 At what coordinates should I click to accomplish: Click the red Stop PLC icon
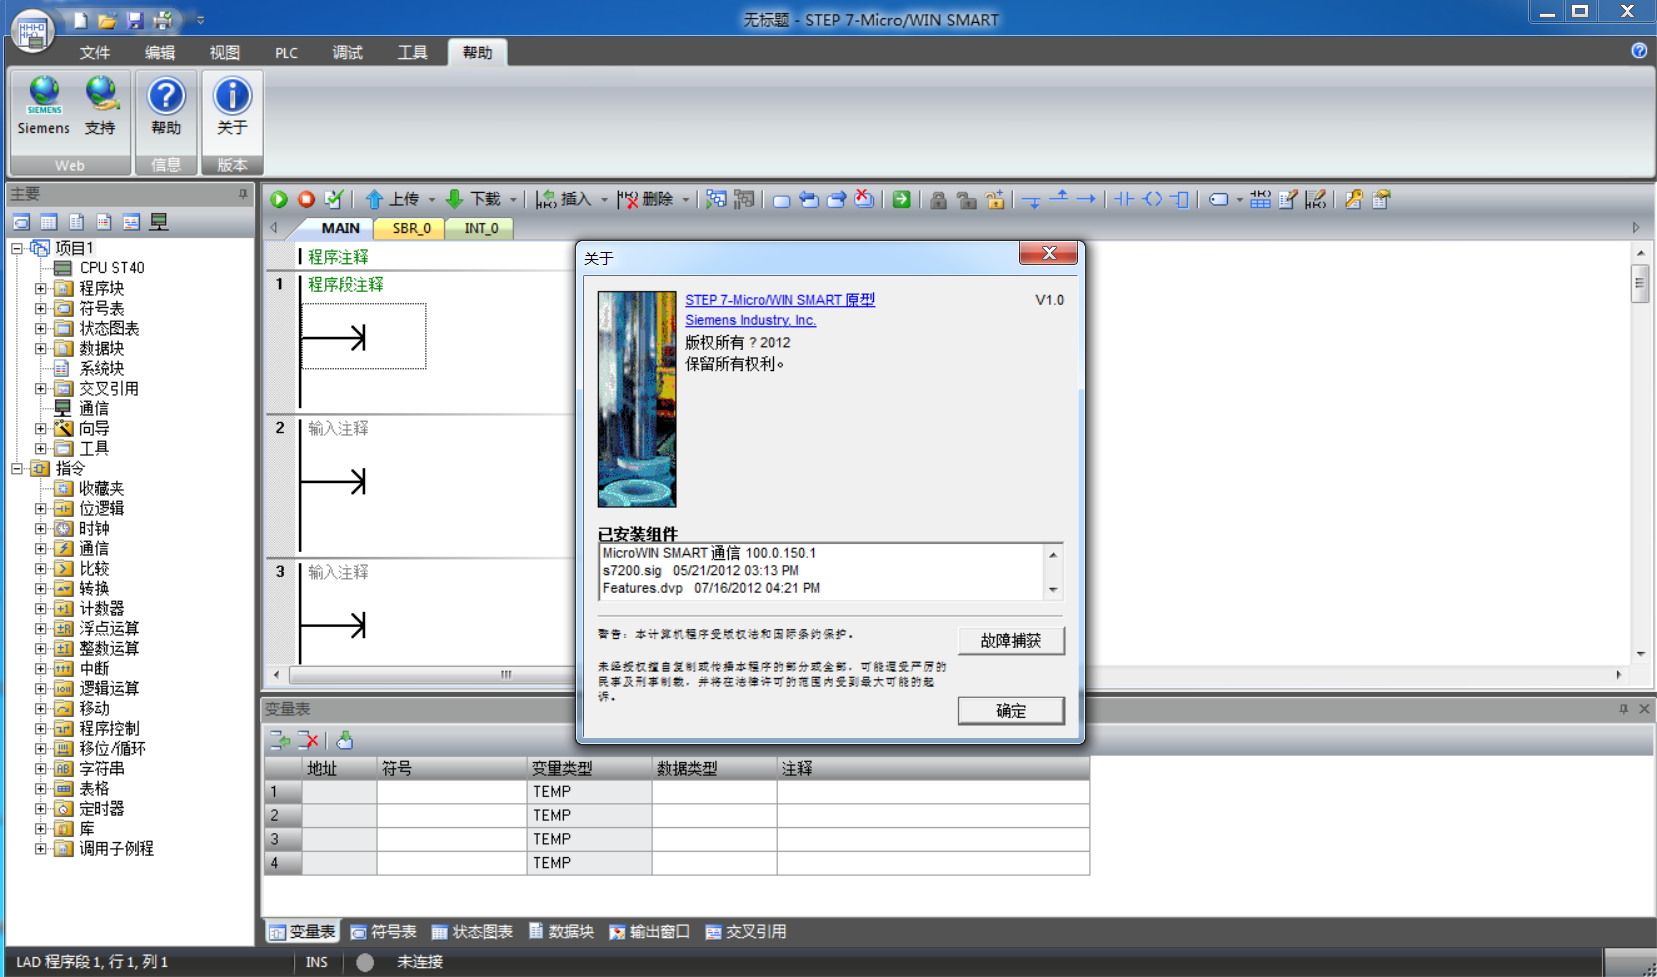pyautogui.click(x=306, y=200)
